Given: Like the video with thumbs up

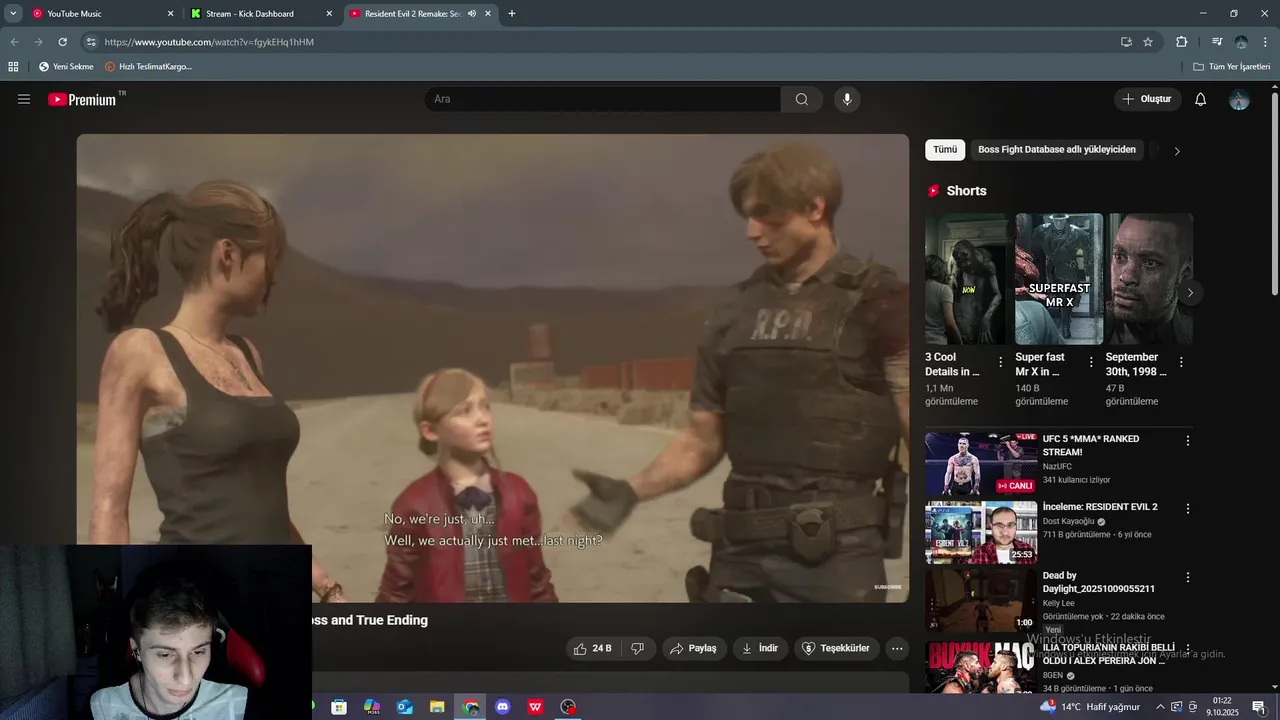Looking at the screenshot, I should (593, 648).
